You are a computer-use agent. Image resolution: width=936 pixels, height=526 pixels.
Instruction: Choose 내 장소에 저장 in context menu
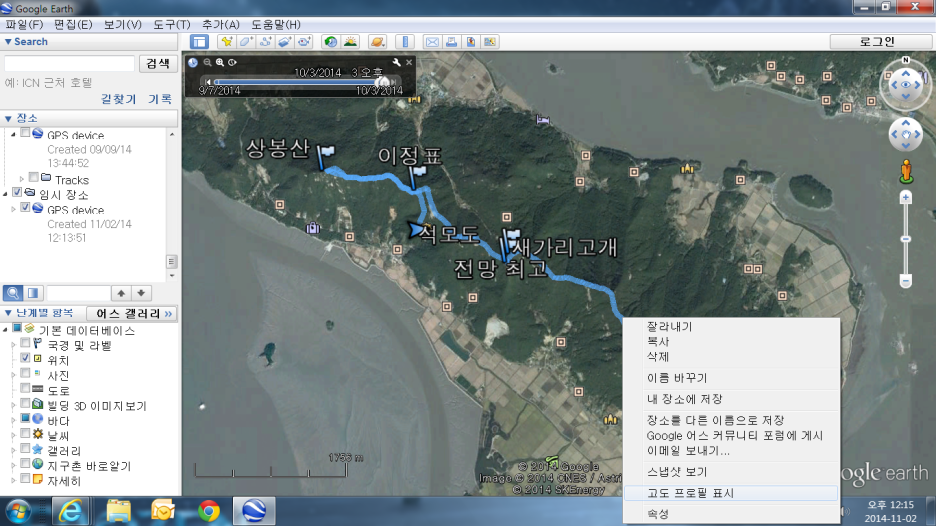731,399
